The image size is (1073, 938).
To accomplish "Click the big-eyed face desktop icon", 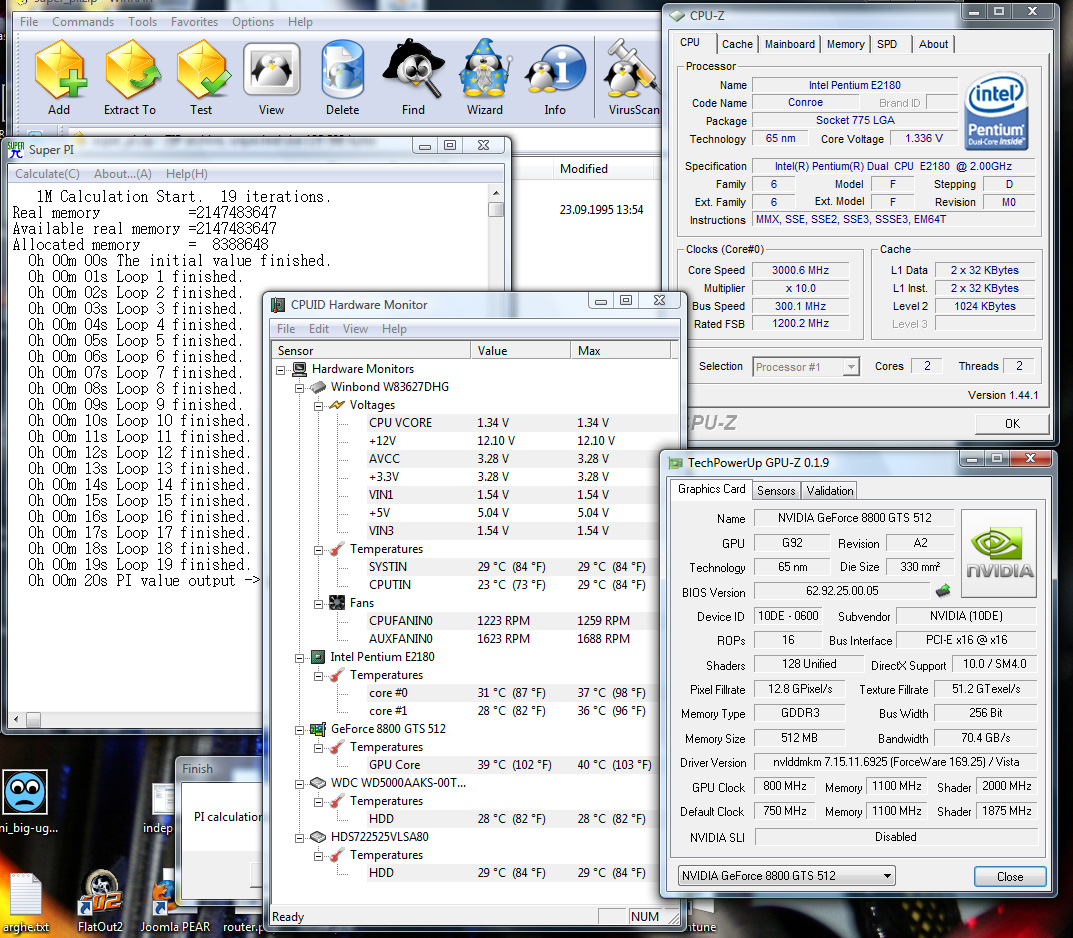I will click(x=25, y=792).
